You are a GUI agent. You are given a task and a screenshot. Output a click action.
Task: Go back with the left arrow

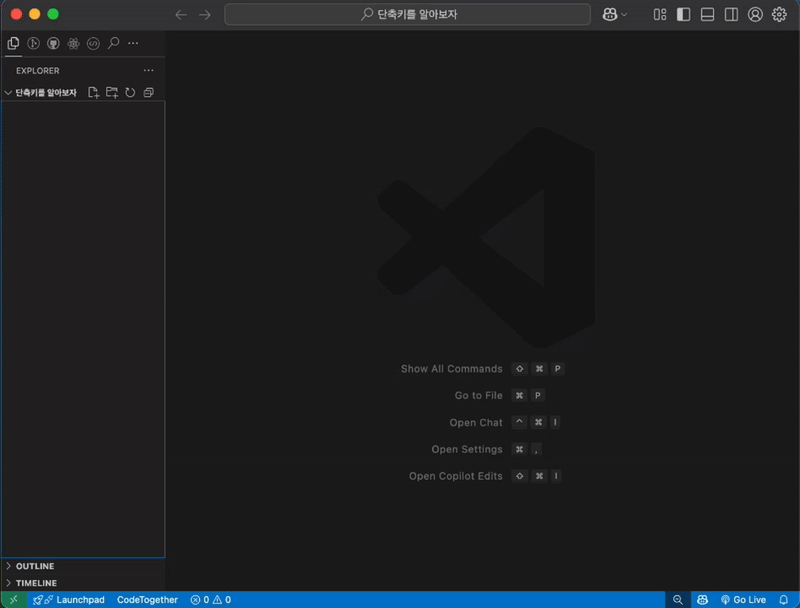point(181,14)
